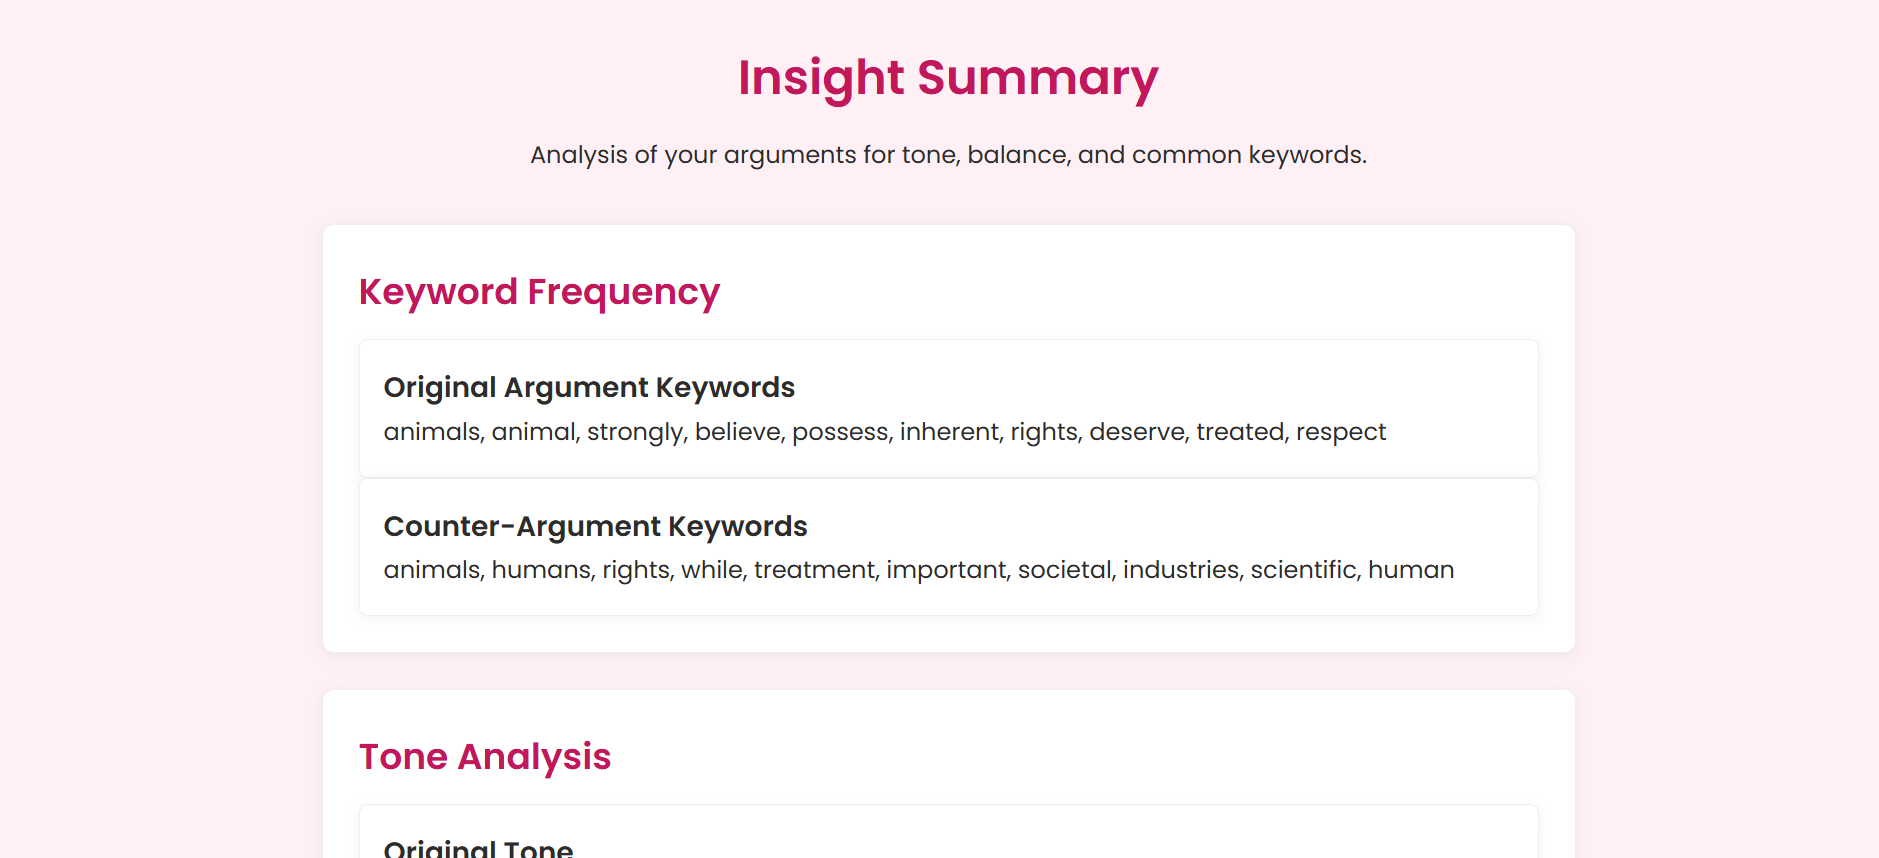The image size is (1879, 858).
Task: Click the keyword 'important' in counter-argument list
Action: coord(945,570)
